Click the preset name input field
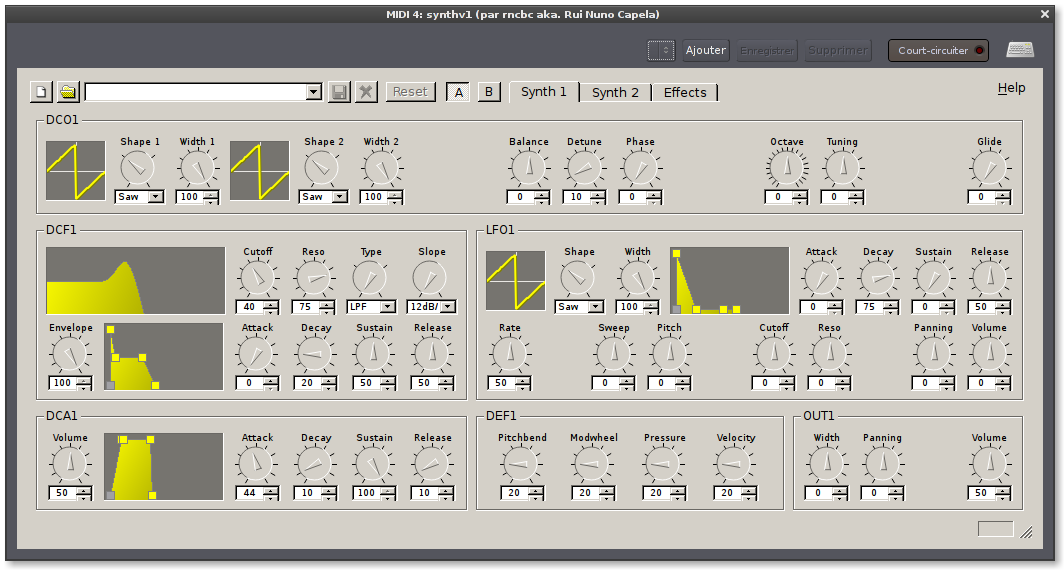Screen dimensions: 1064x570 click(x=195, y=92)
